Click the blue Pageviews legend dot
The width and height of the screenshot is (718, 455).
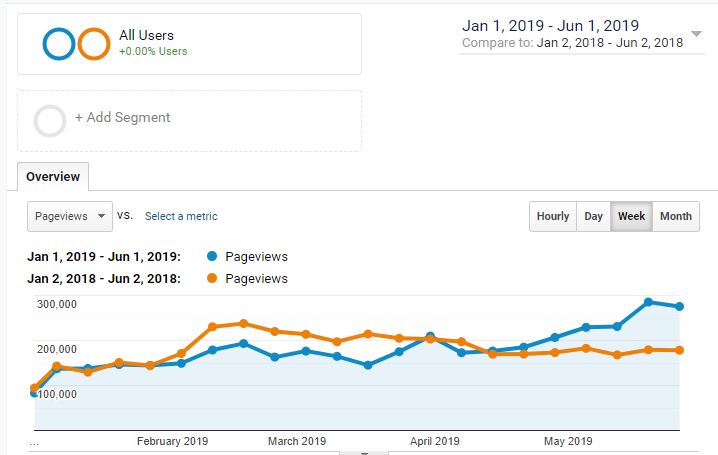[211, 256]
